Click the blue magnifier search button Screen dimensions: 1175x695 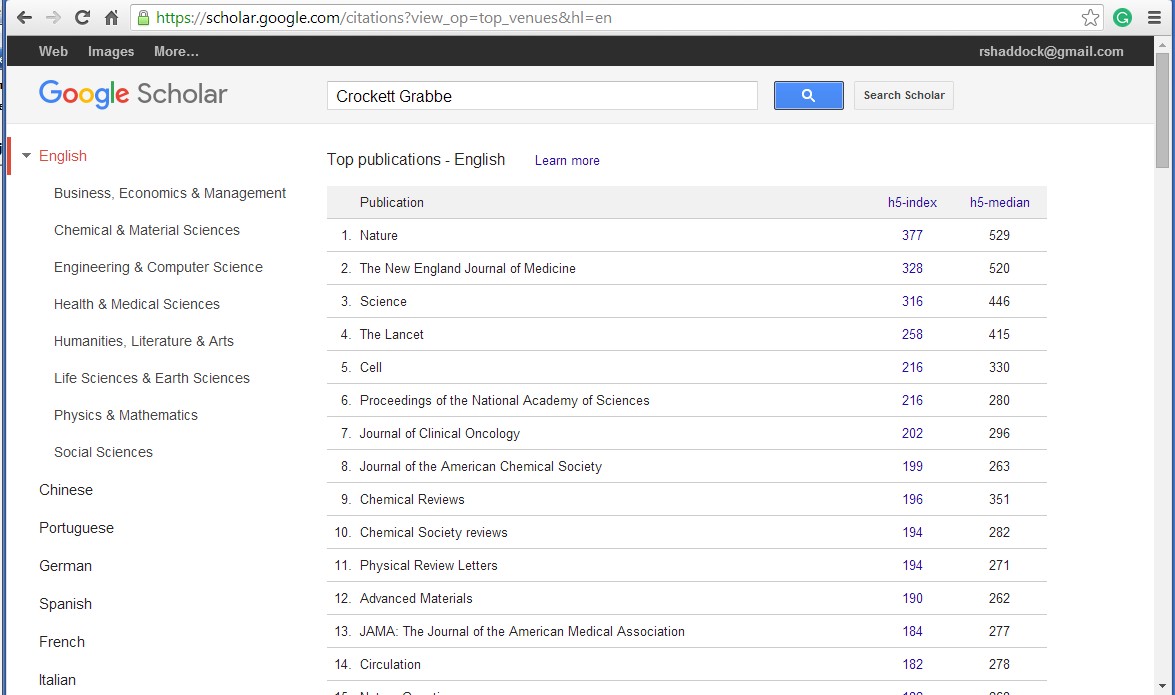click(809, 95)
